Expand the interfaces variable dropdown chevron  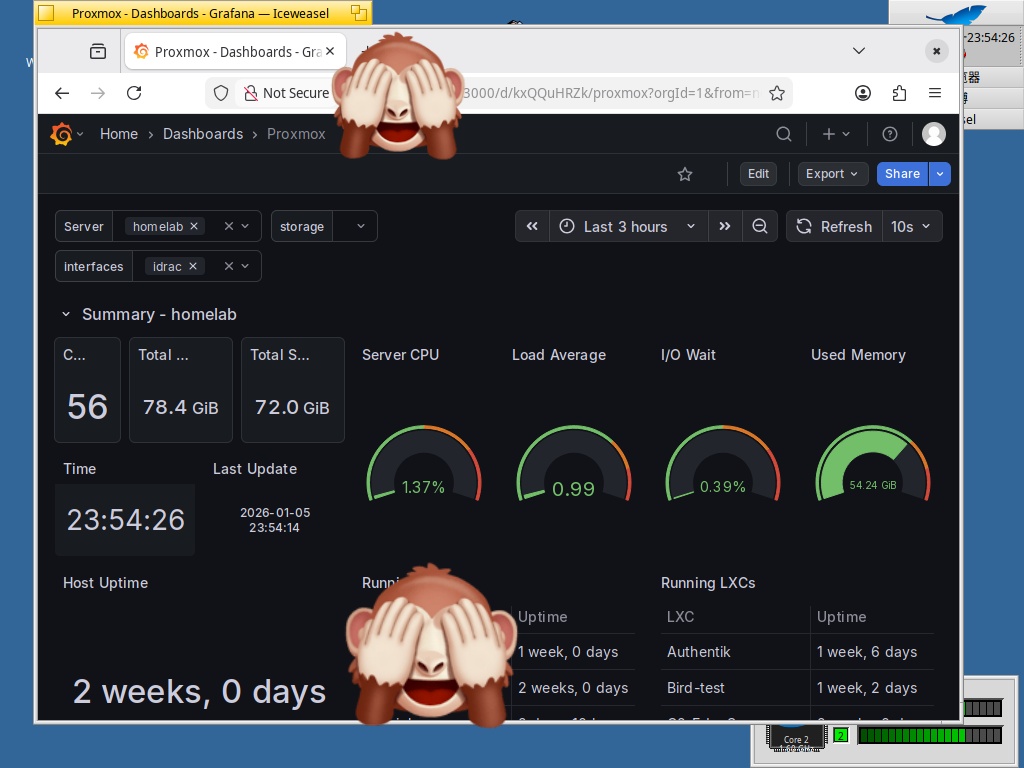(x=246, y=266)
